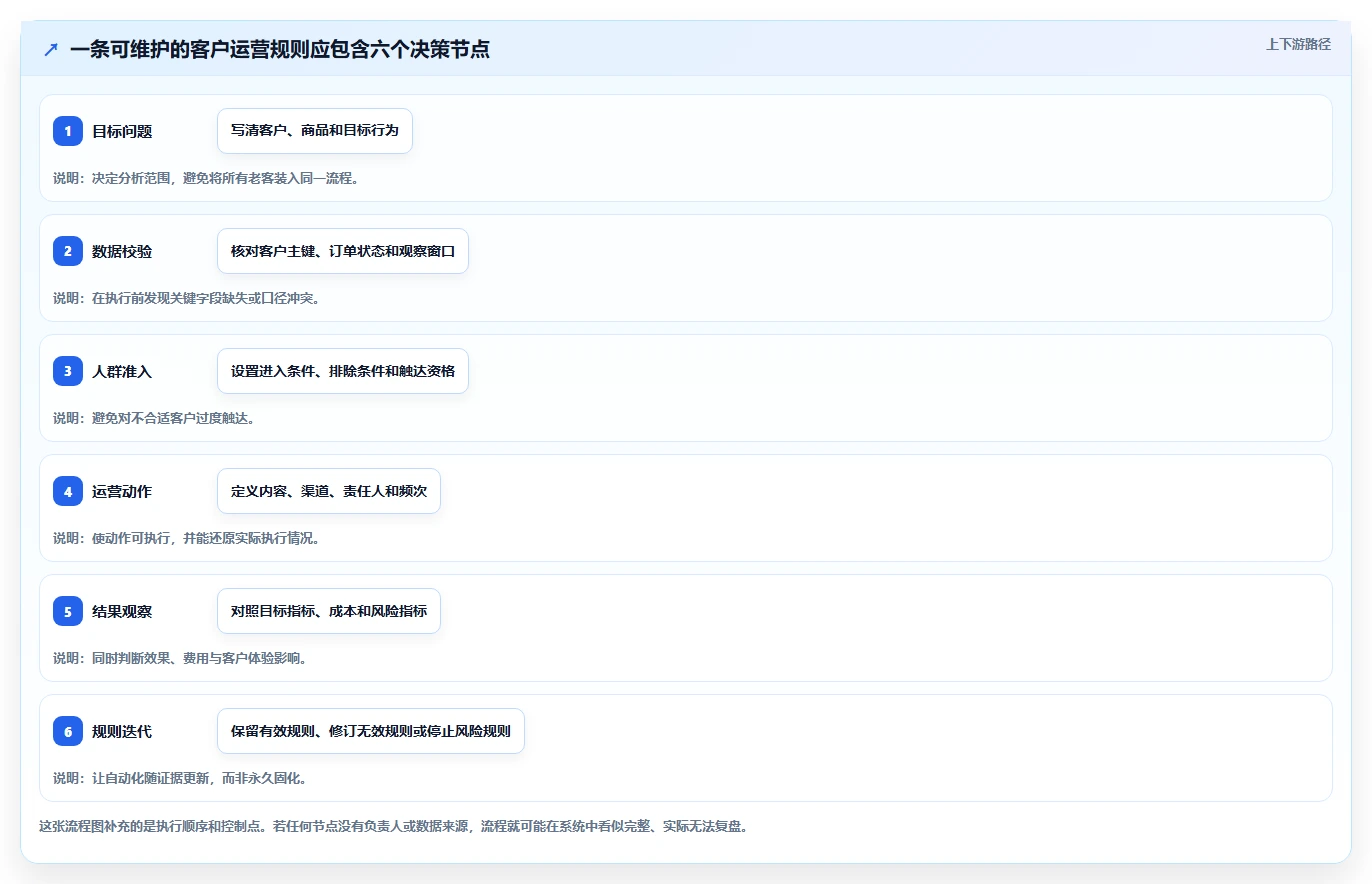Open the 写清客户、商品和目标行为 chip

point(315,131)
